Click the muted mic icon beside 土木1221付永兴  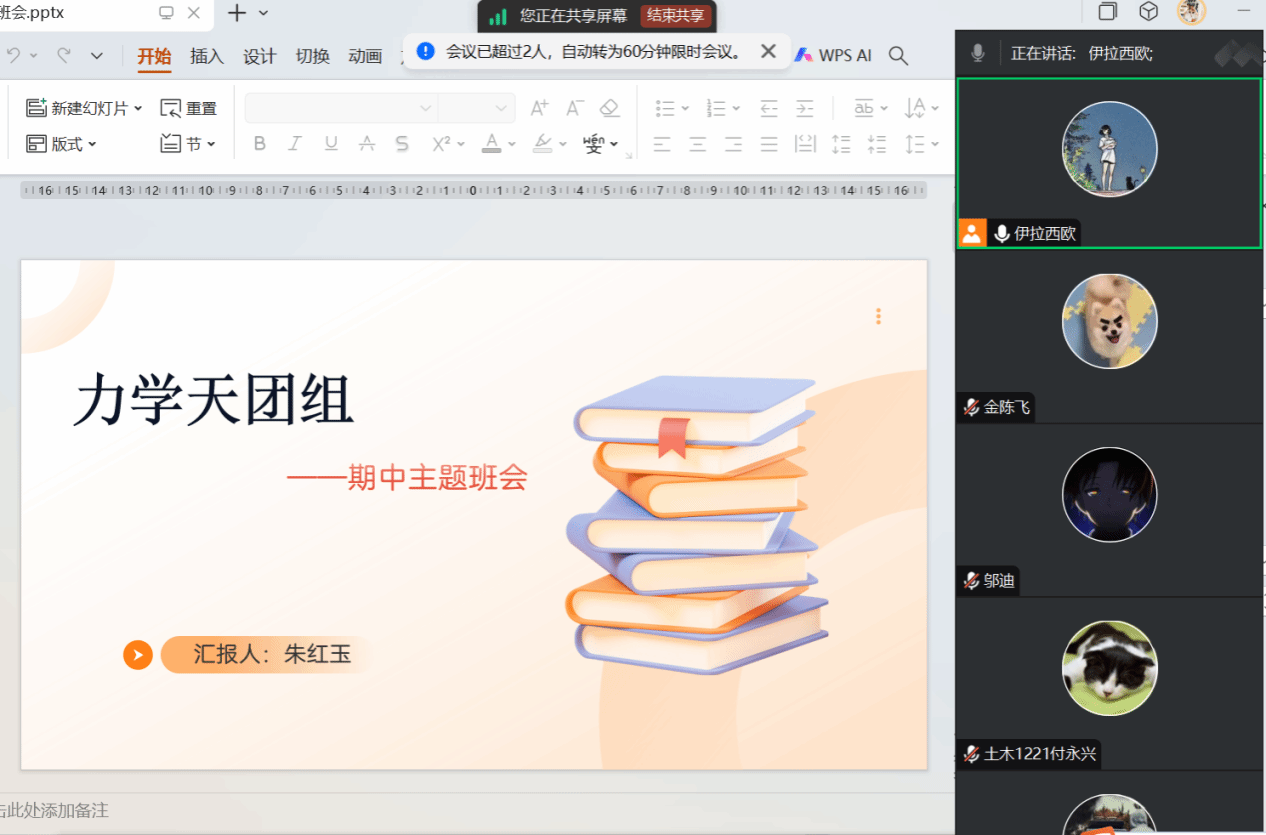click(971, 754)
